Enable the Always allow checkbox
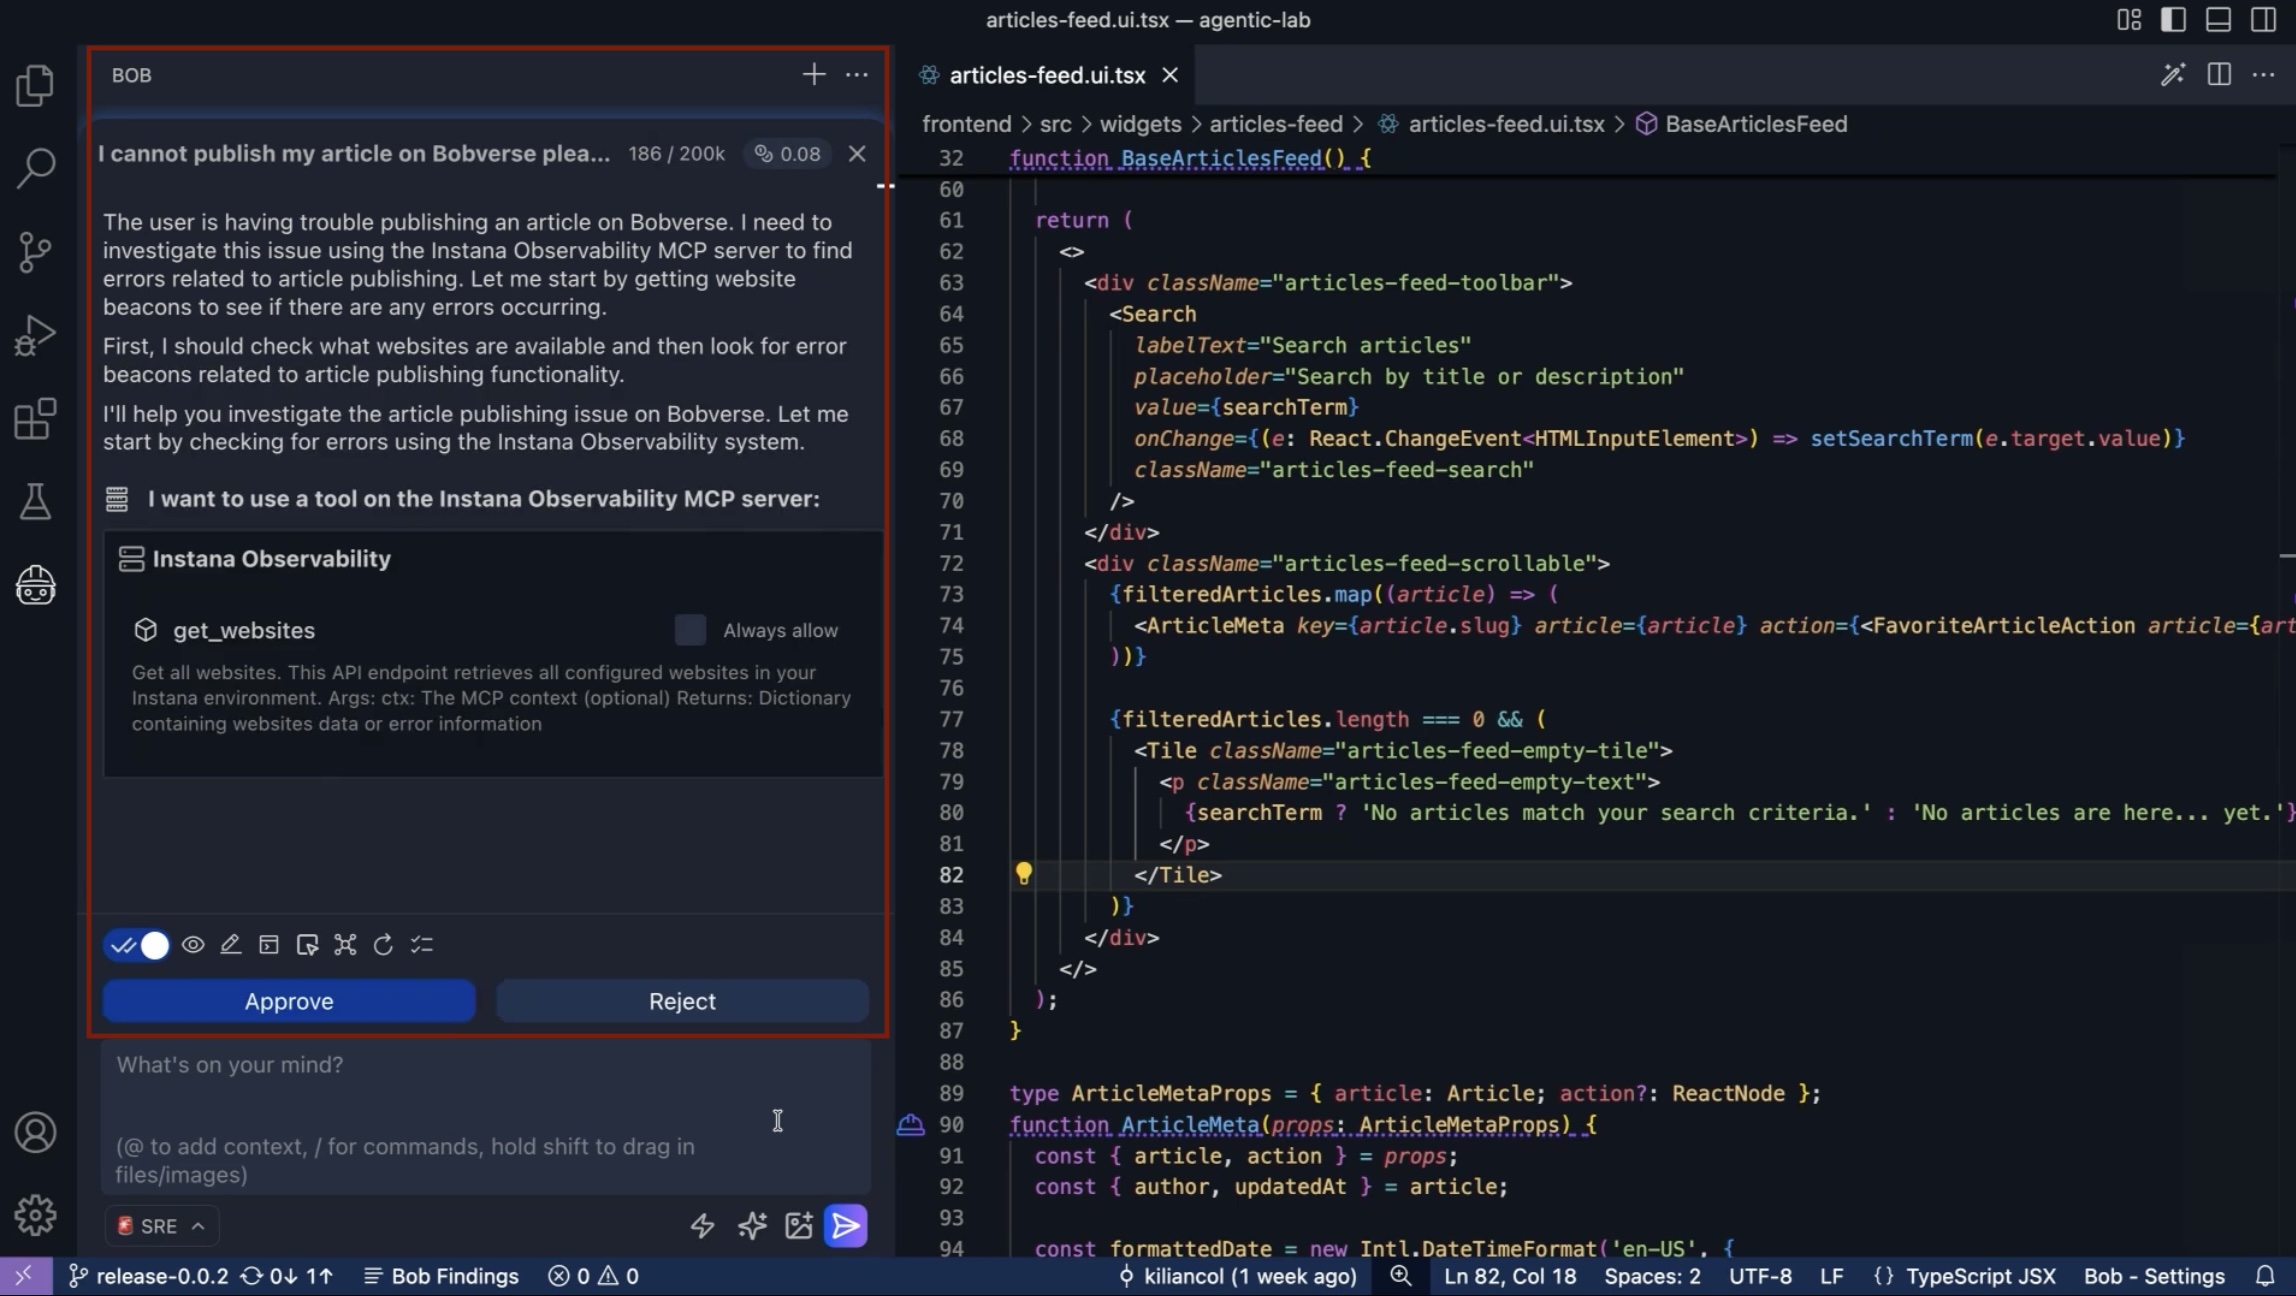This screenshot has width=2296, height=1296. (x=690, y=630)
